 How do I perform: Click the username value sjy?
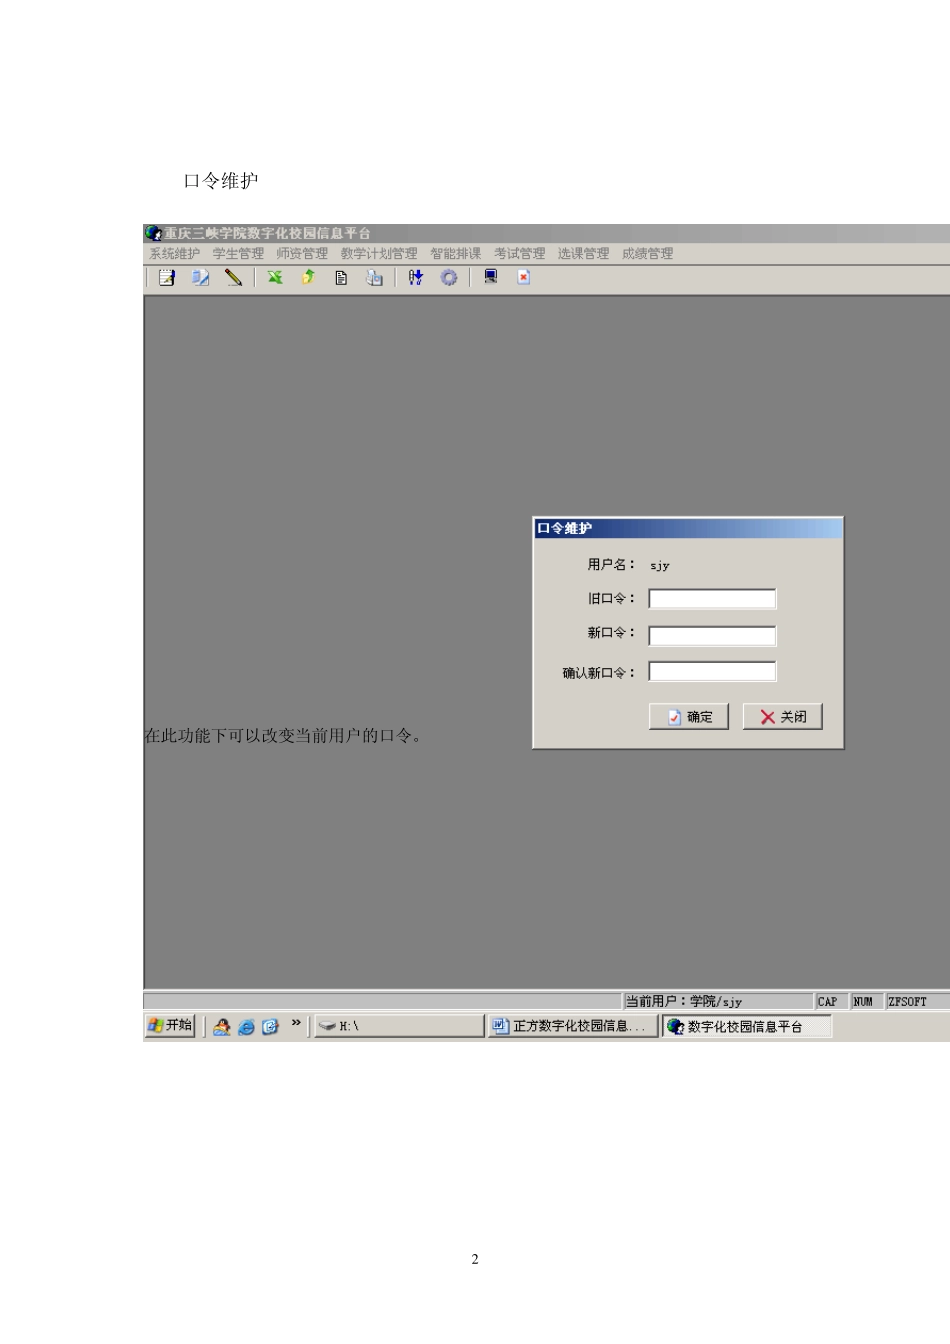[x=660, y=566]
